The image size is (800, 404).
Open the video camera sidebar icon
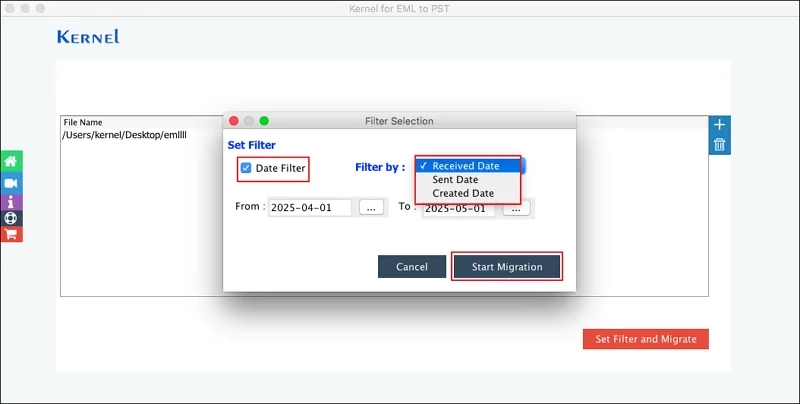[11, 183]
